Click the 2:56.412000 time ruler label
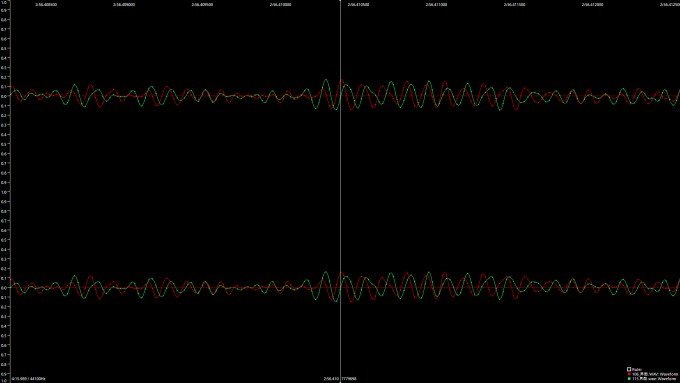Viewport: 680px width, 383px height. click(592, 4)
